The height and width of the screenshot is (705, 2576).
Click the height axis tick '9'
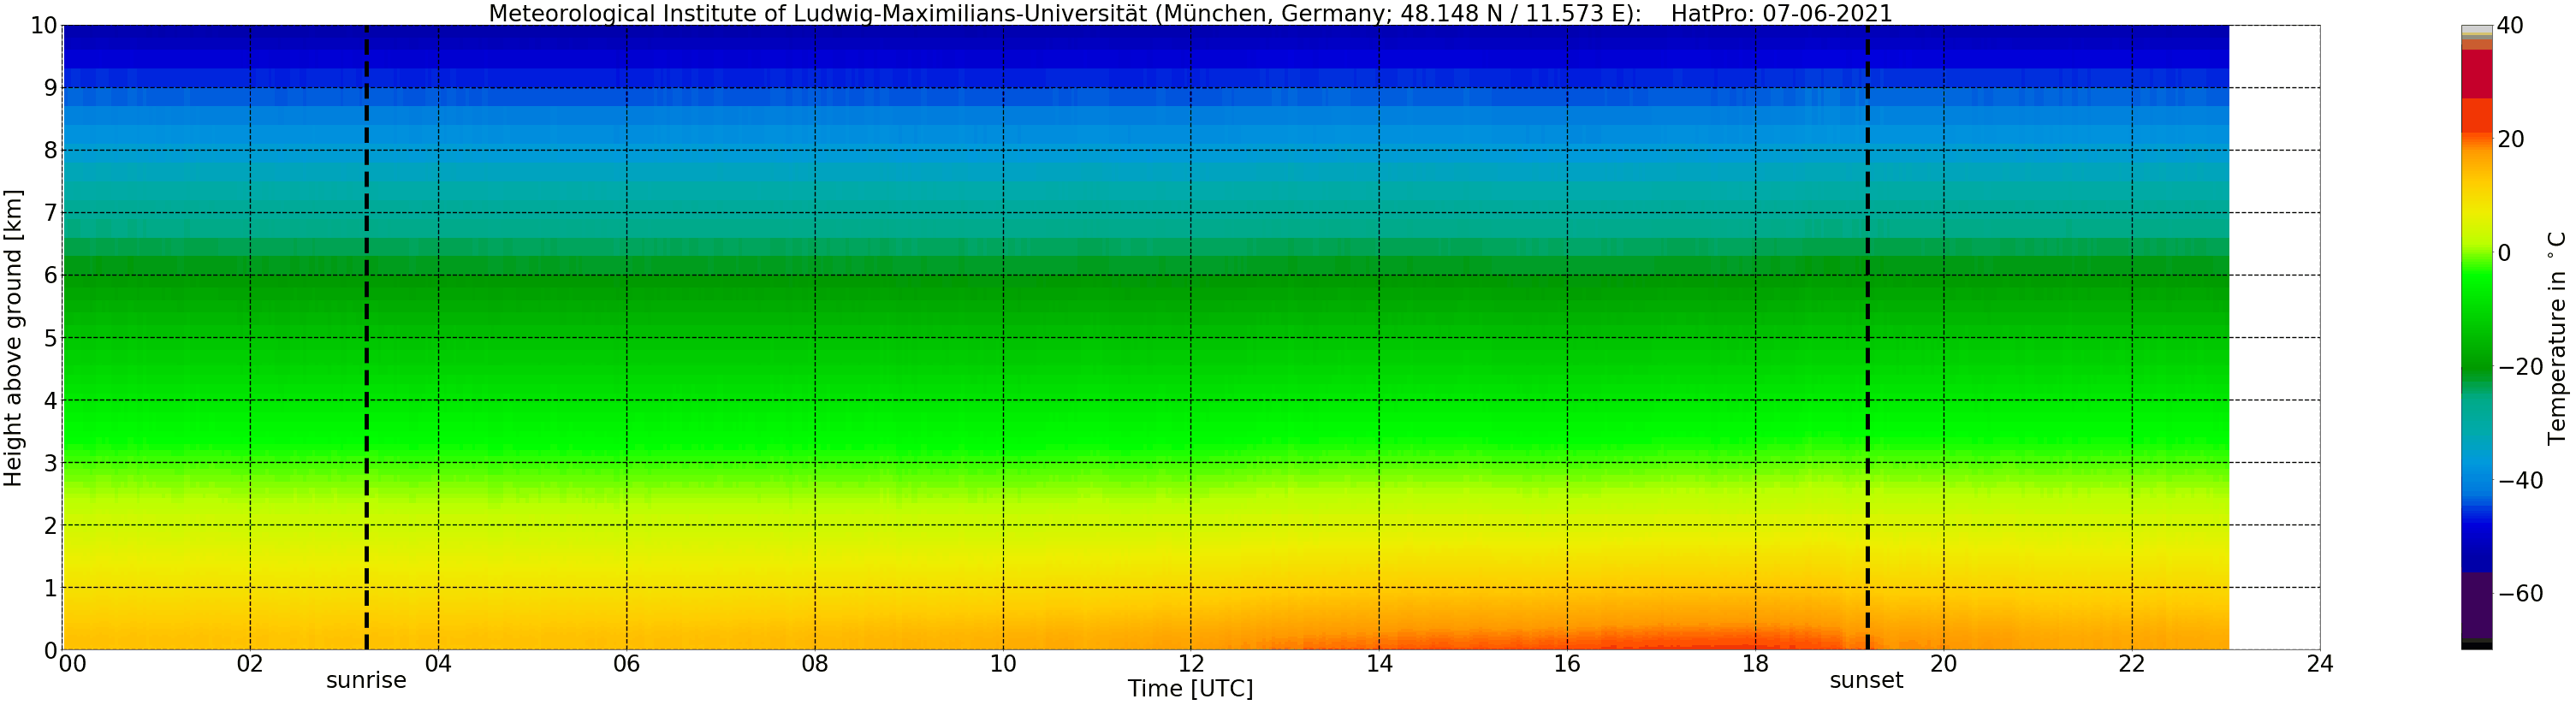[x=51, y=88]
